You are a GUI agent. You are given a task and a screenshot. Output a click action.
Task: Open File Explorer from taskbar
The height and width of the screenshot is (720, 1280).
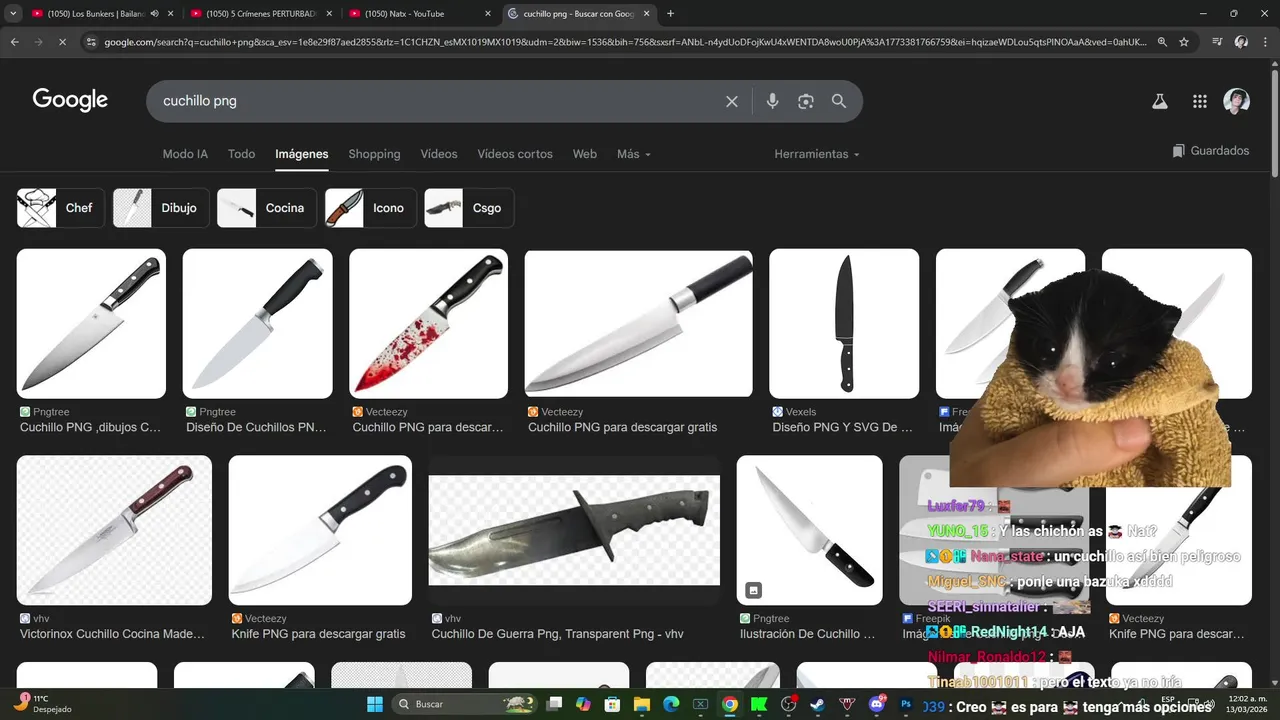pos(642,704)
